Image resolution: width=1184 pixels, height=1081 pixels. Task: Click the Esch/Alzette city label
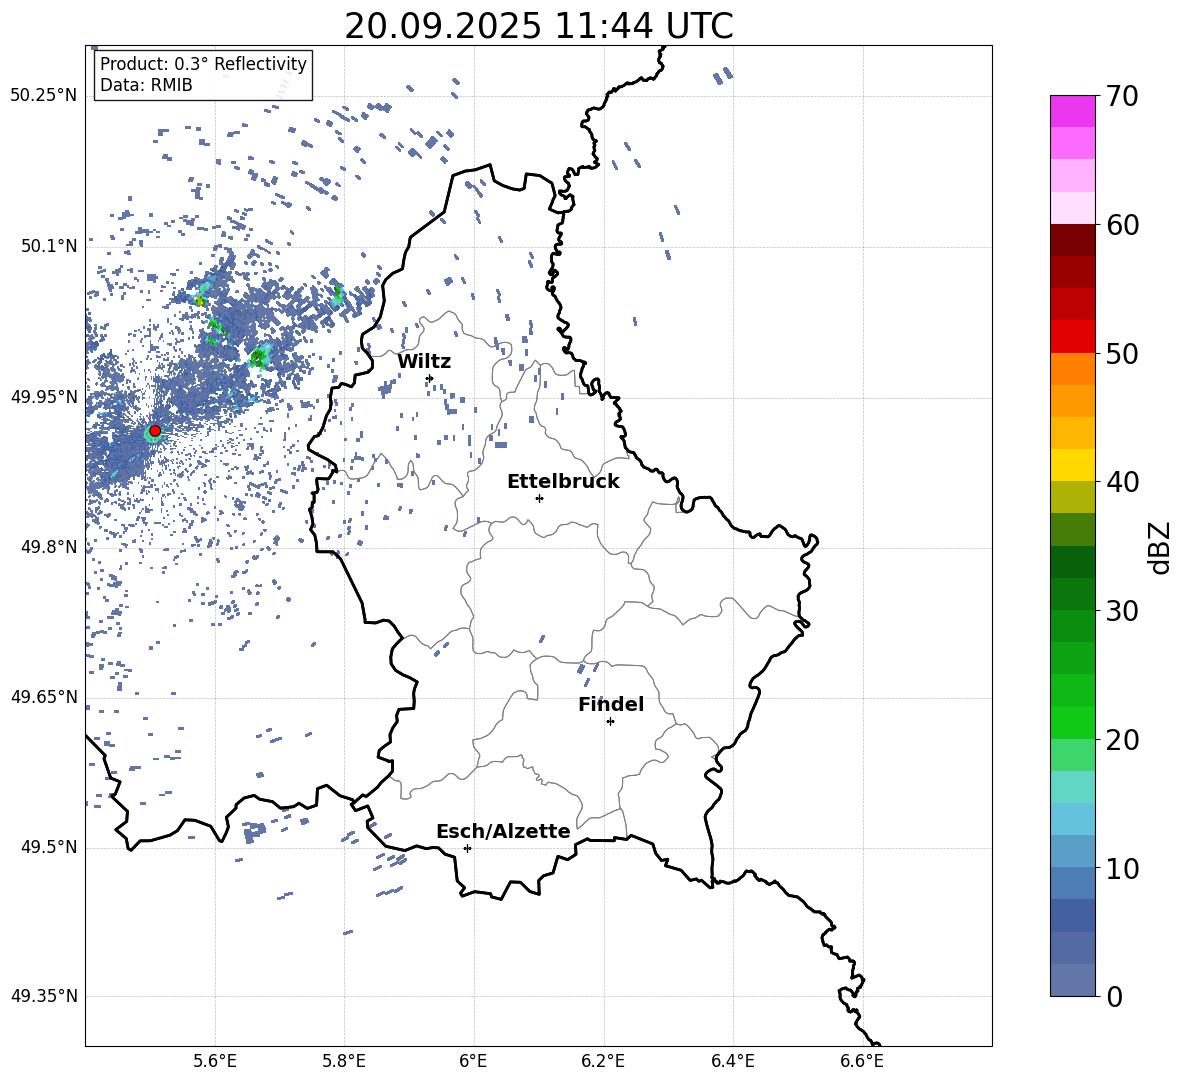coord(503,831)
